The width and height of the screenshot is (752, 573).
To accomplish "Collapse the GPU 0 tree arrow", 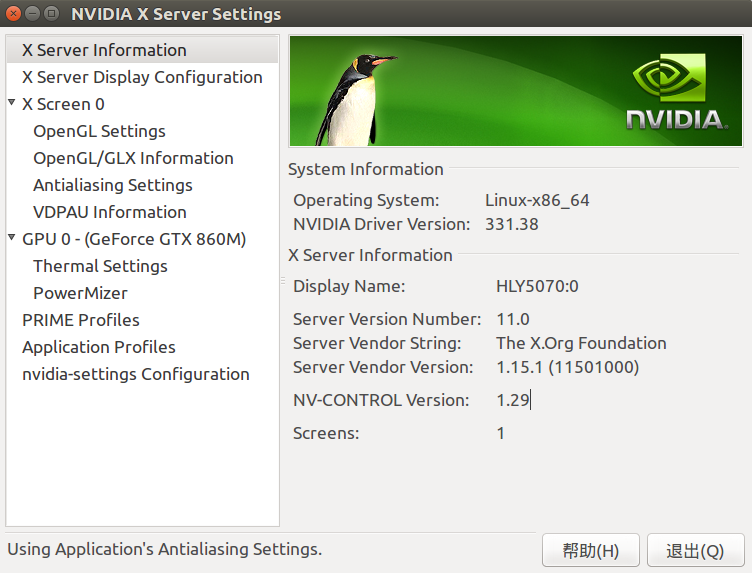I will pos(12,237).
